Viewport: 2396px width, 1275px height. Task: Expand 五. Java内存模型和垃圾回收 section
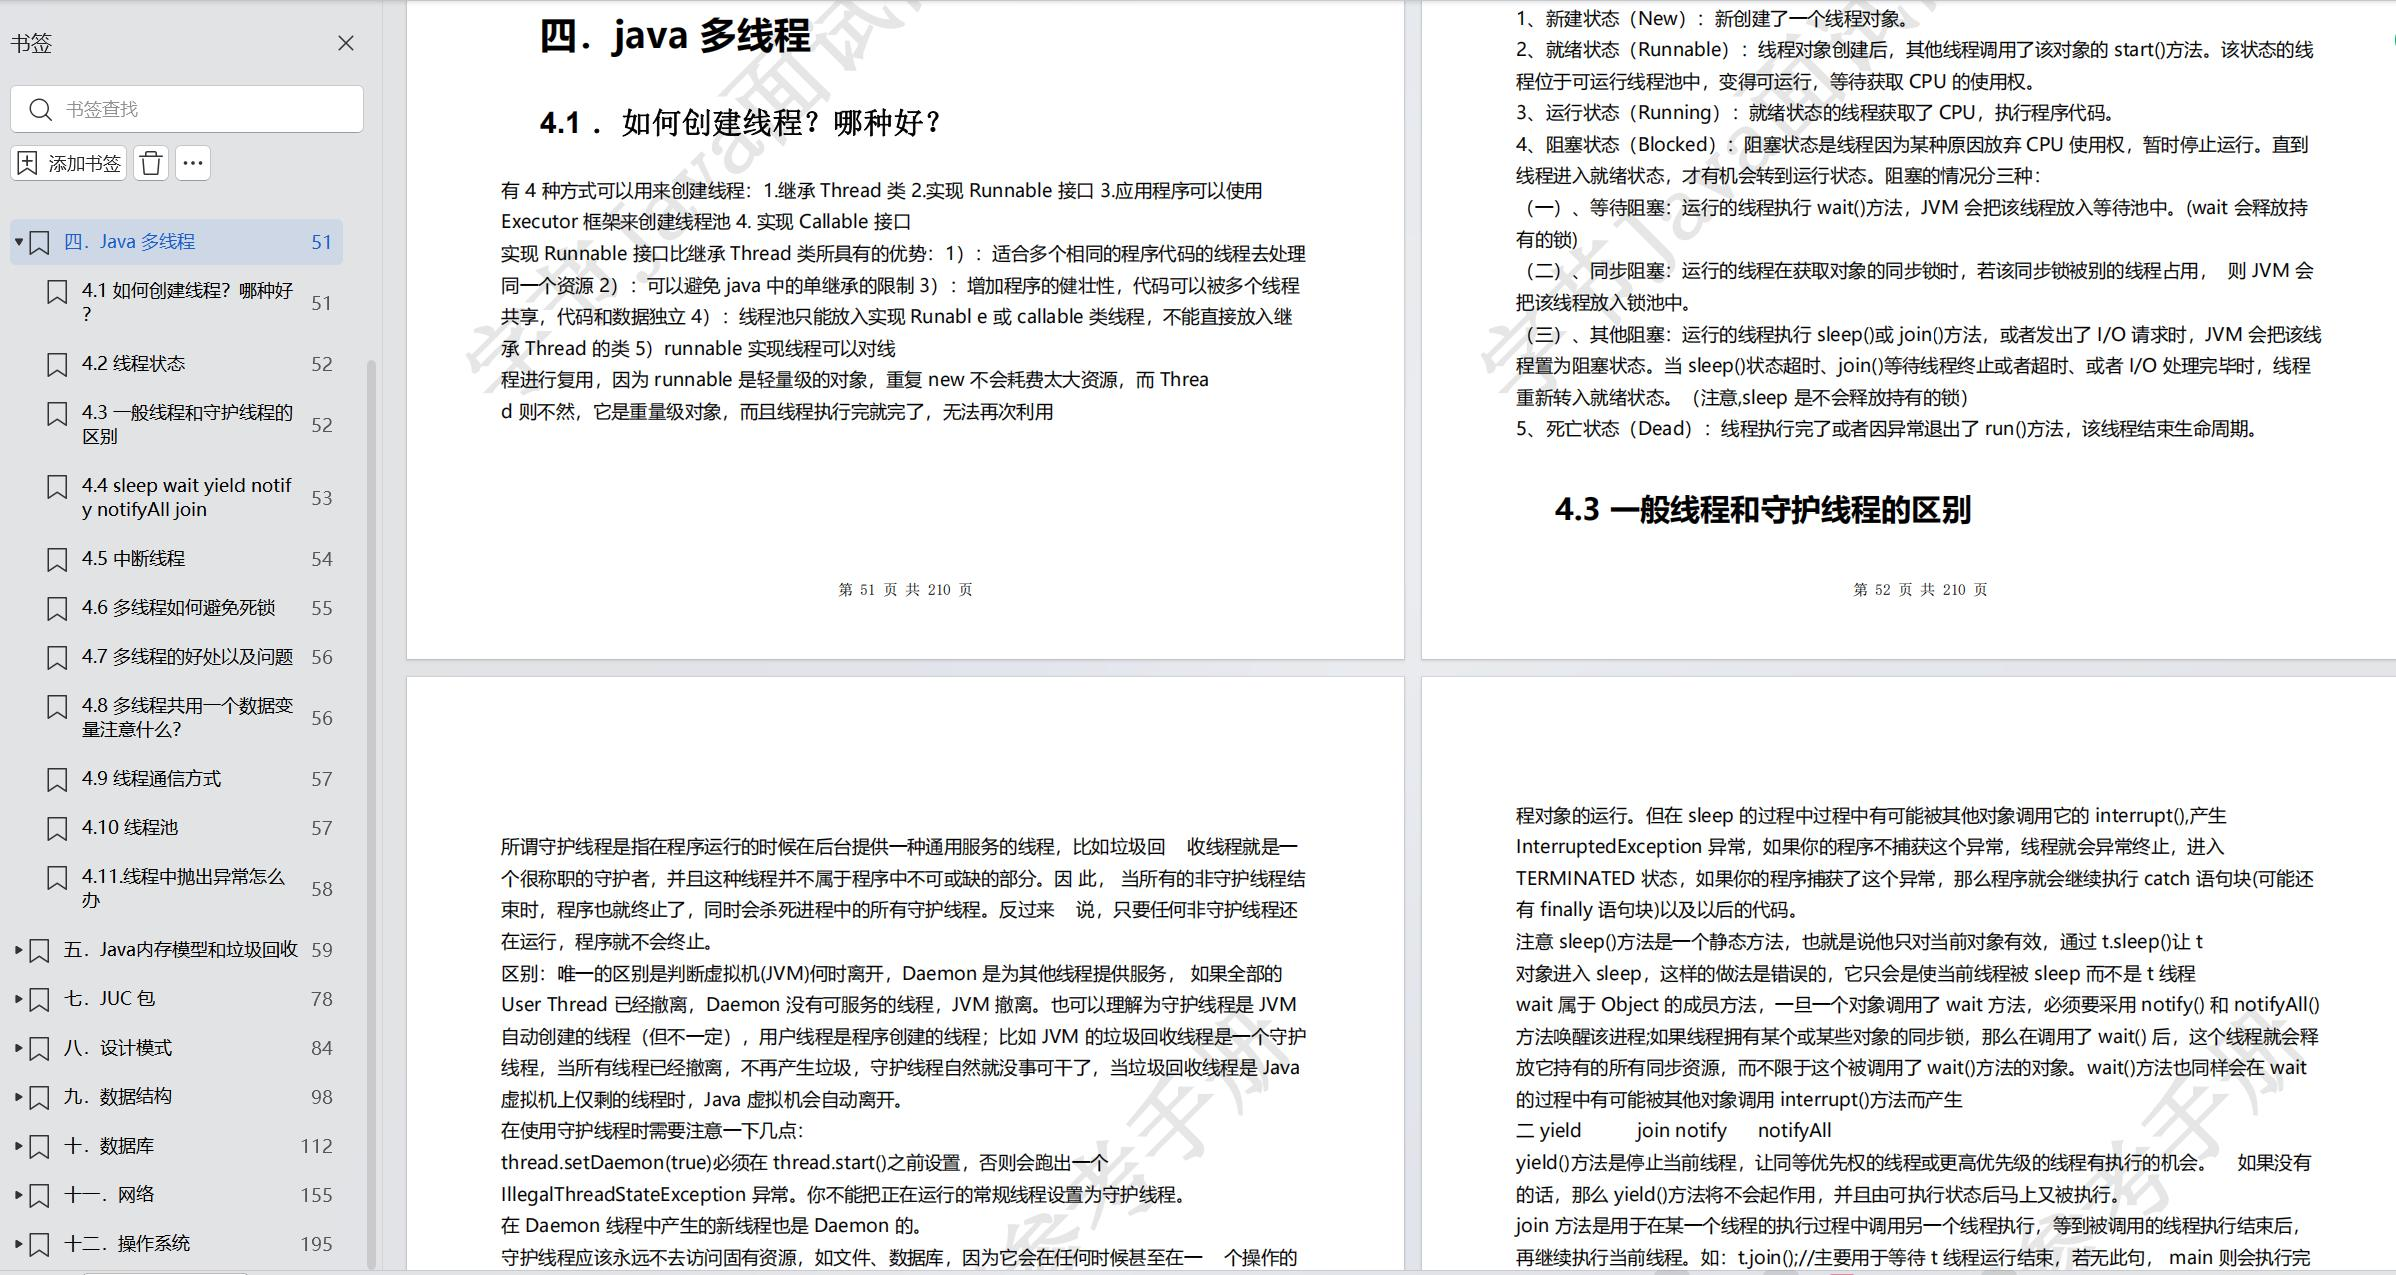18,950
